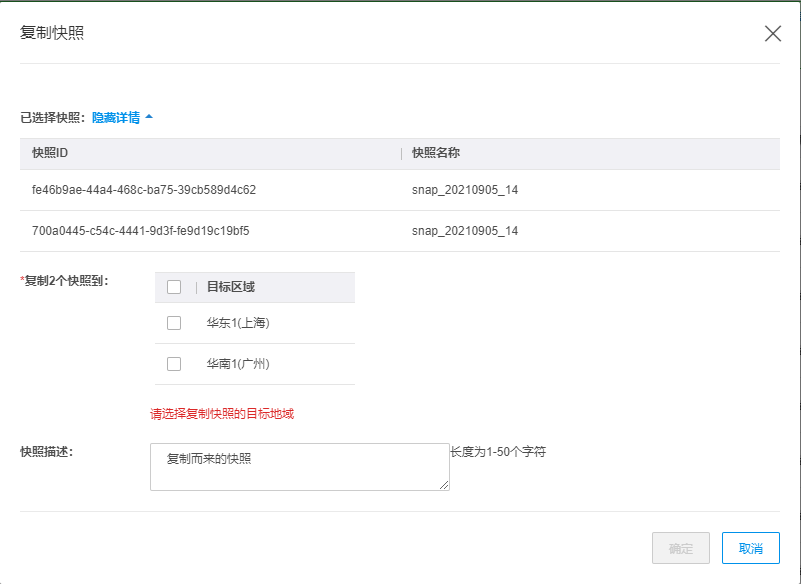The image size is (801, 584).
Task: Click the greyed-out 确定 button
Action: [x=680, y=548]
